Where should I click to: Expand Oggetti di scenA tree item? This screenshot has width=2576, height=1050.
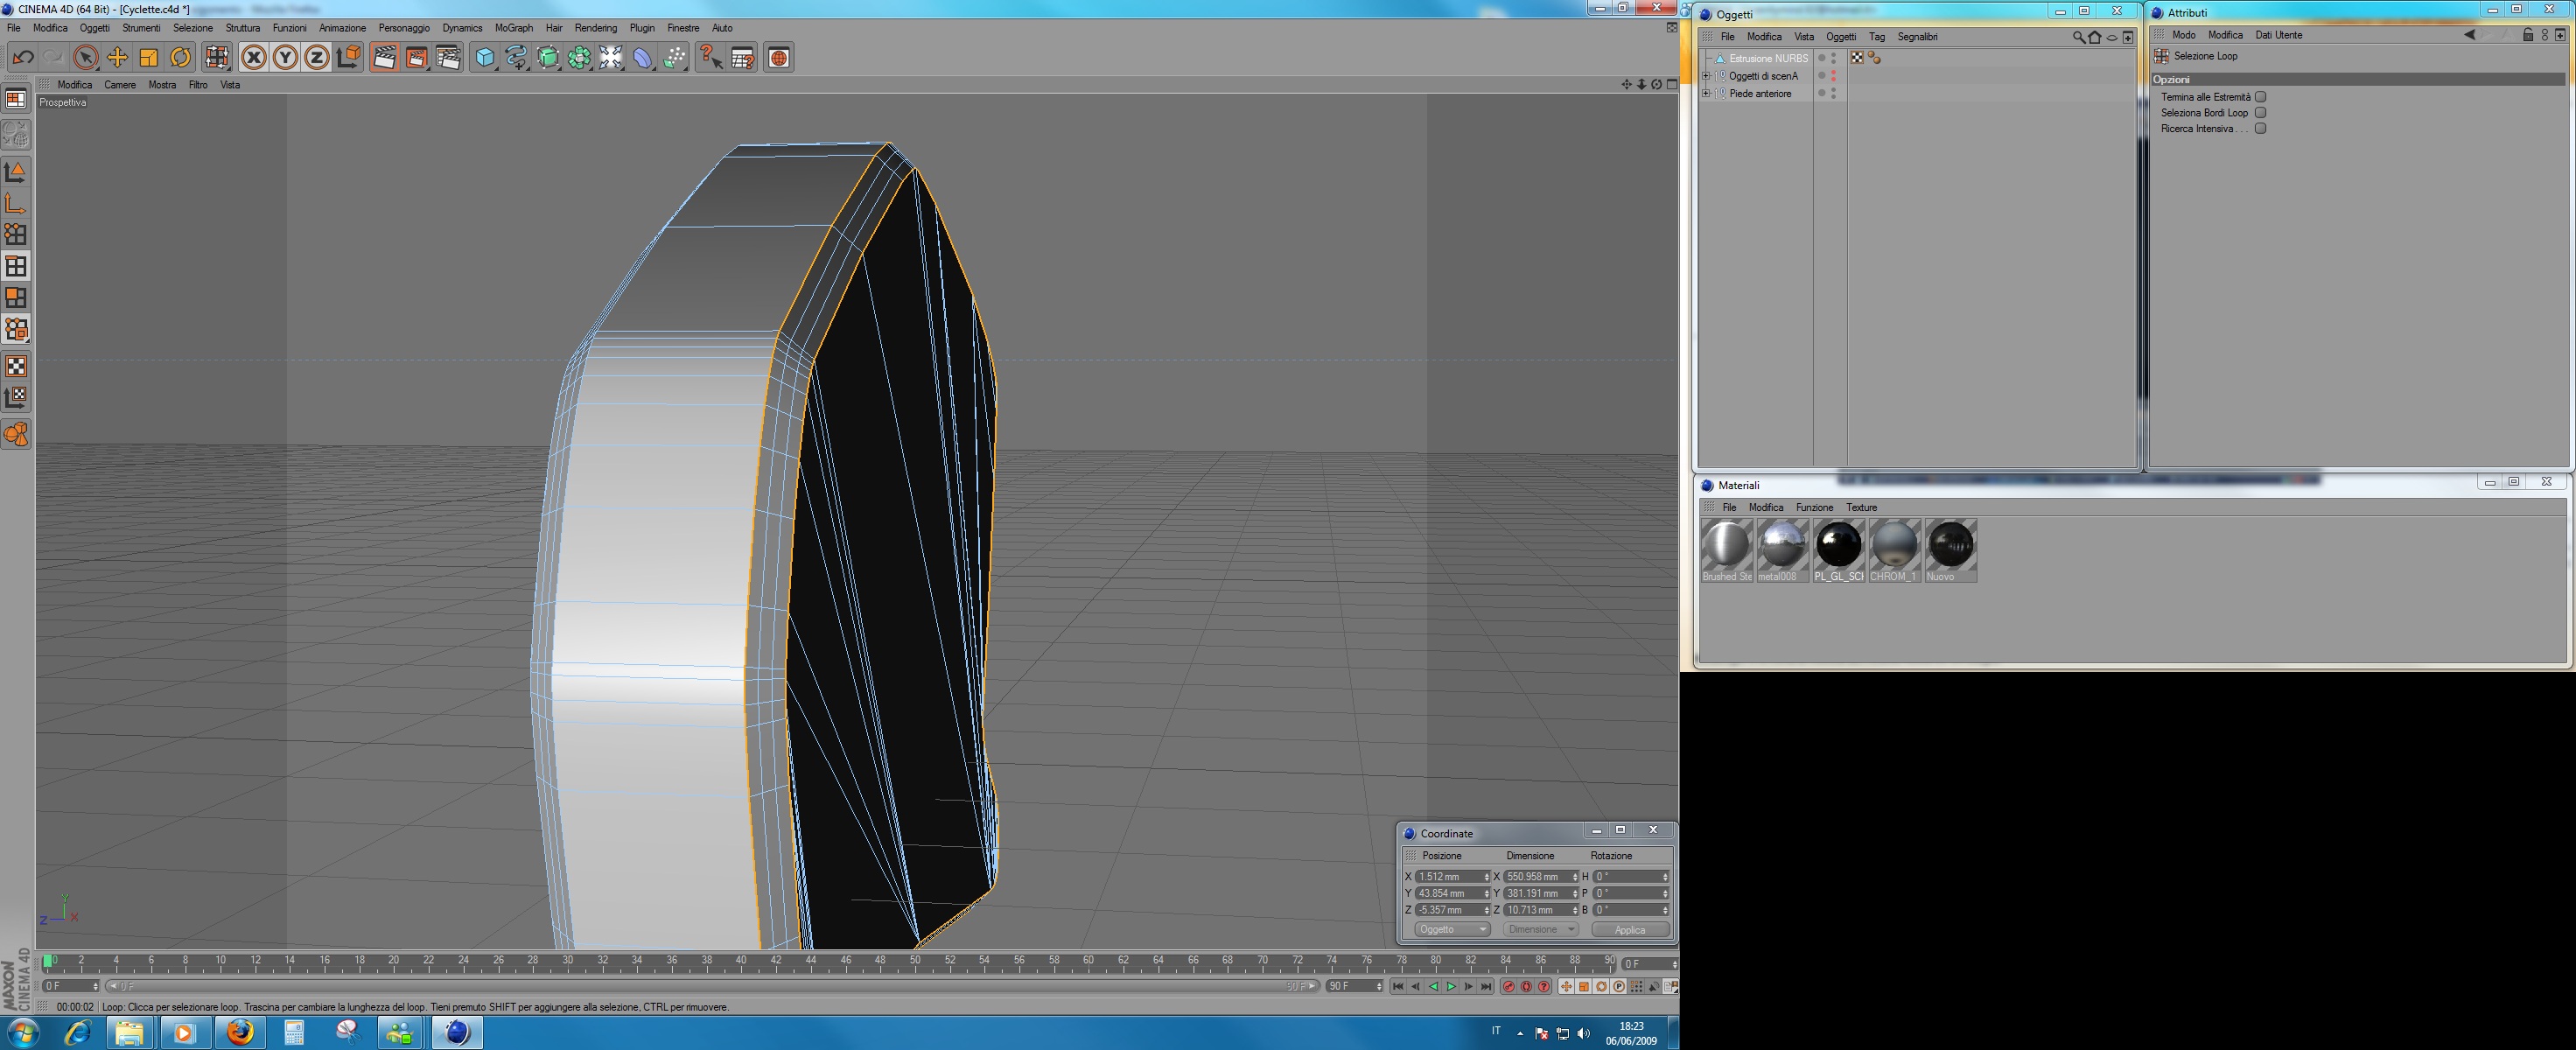point(1707,76)
